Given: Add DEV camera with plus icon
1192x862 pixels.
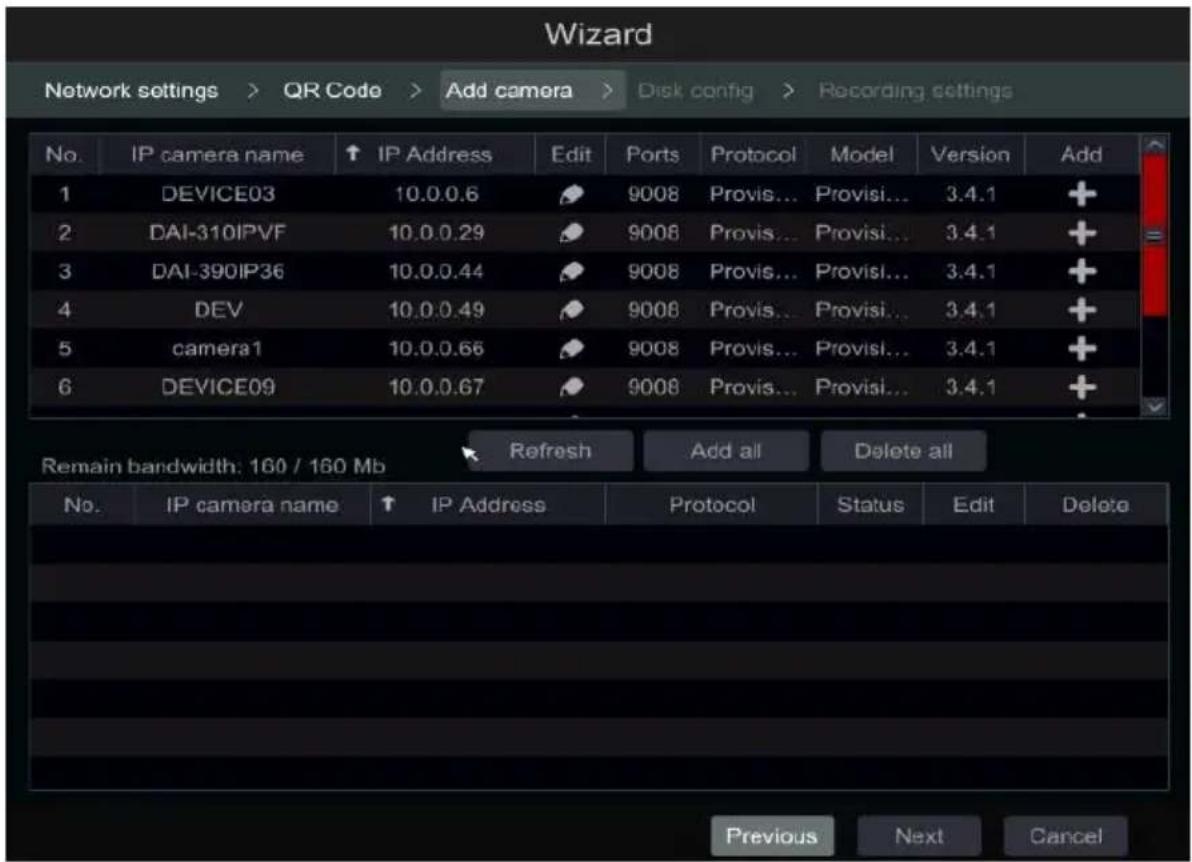Looking at the screenshot, I should point(1082,310).
